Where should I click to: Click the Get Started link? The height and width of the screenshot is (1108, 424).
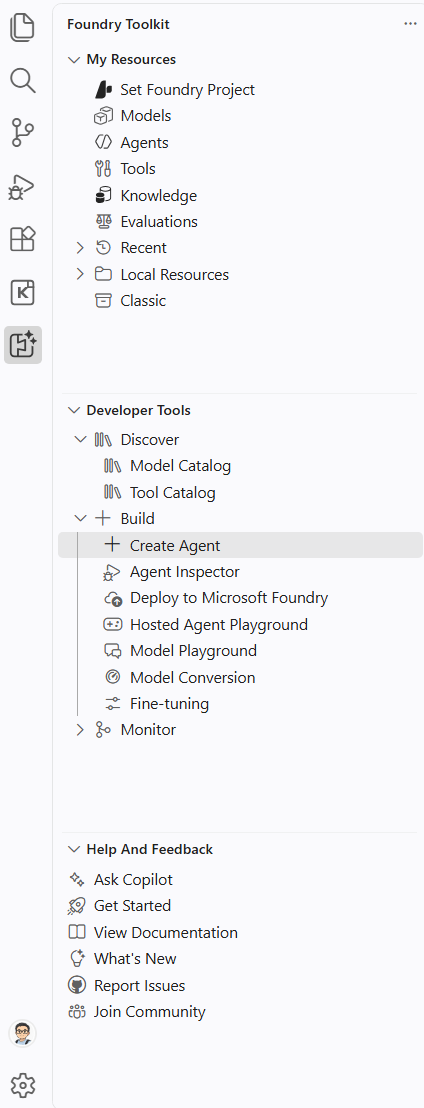tap(132, 906)
